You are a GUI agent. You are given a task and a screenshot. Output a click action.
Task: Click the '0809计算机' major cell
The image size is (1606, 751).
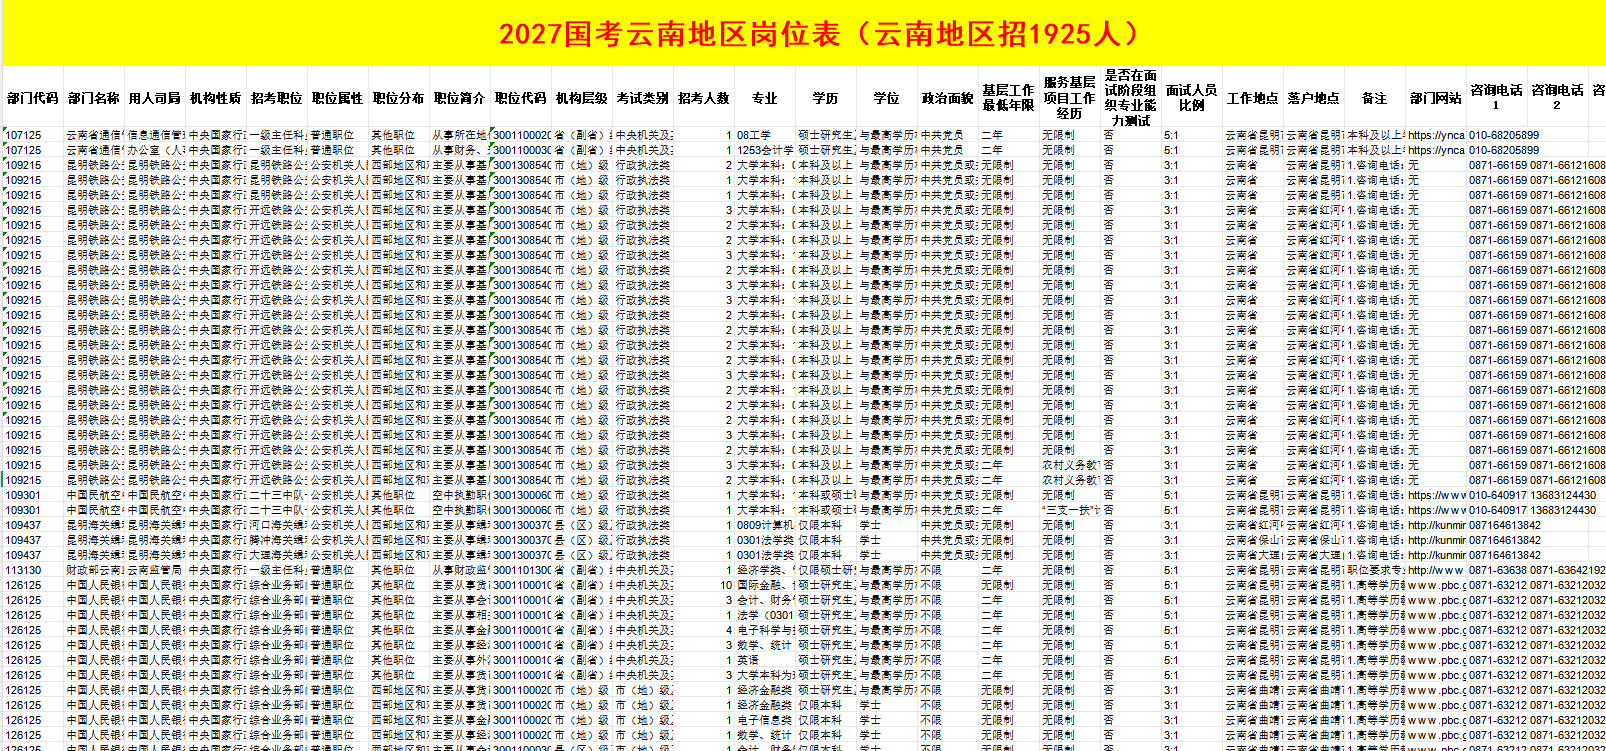tap(765, 525)
